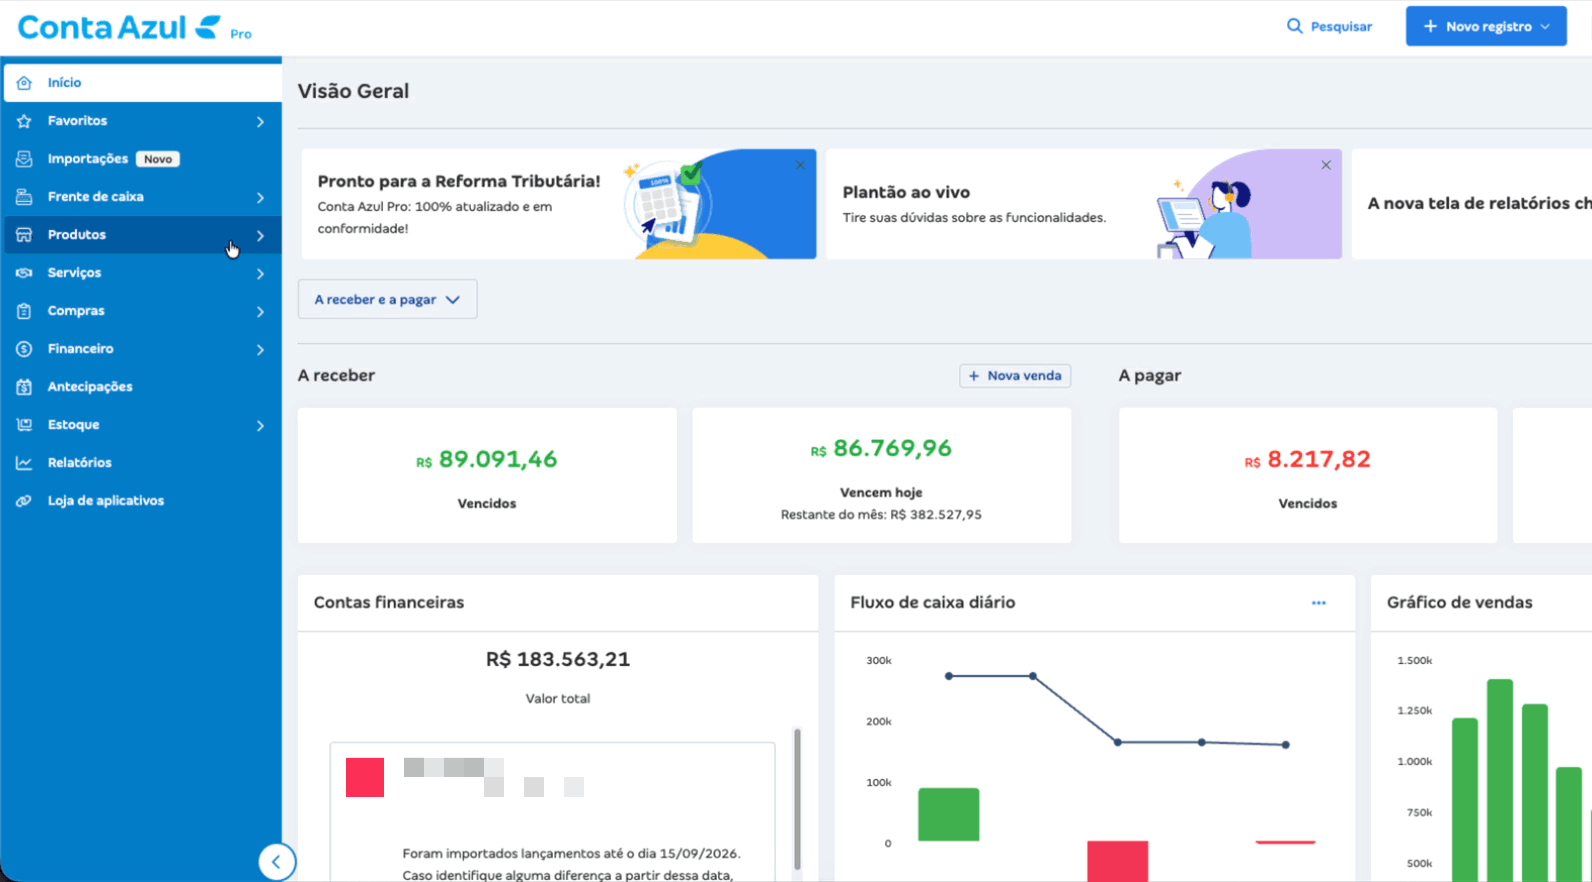1592x882 pixels.
Task: Open Antecipações from the sidebar
Action: (x=142, y=387)
